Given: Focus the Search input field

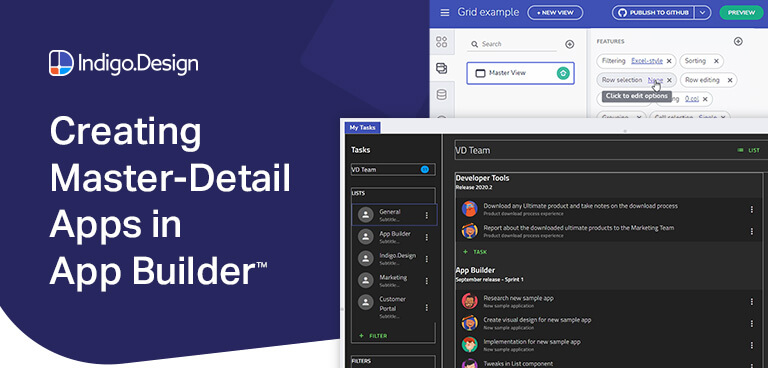Looking at the screenshot, I should coord(511,44).
